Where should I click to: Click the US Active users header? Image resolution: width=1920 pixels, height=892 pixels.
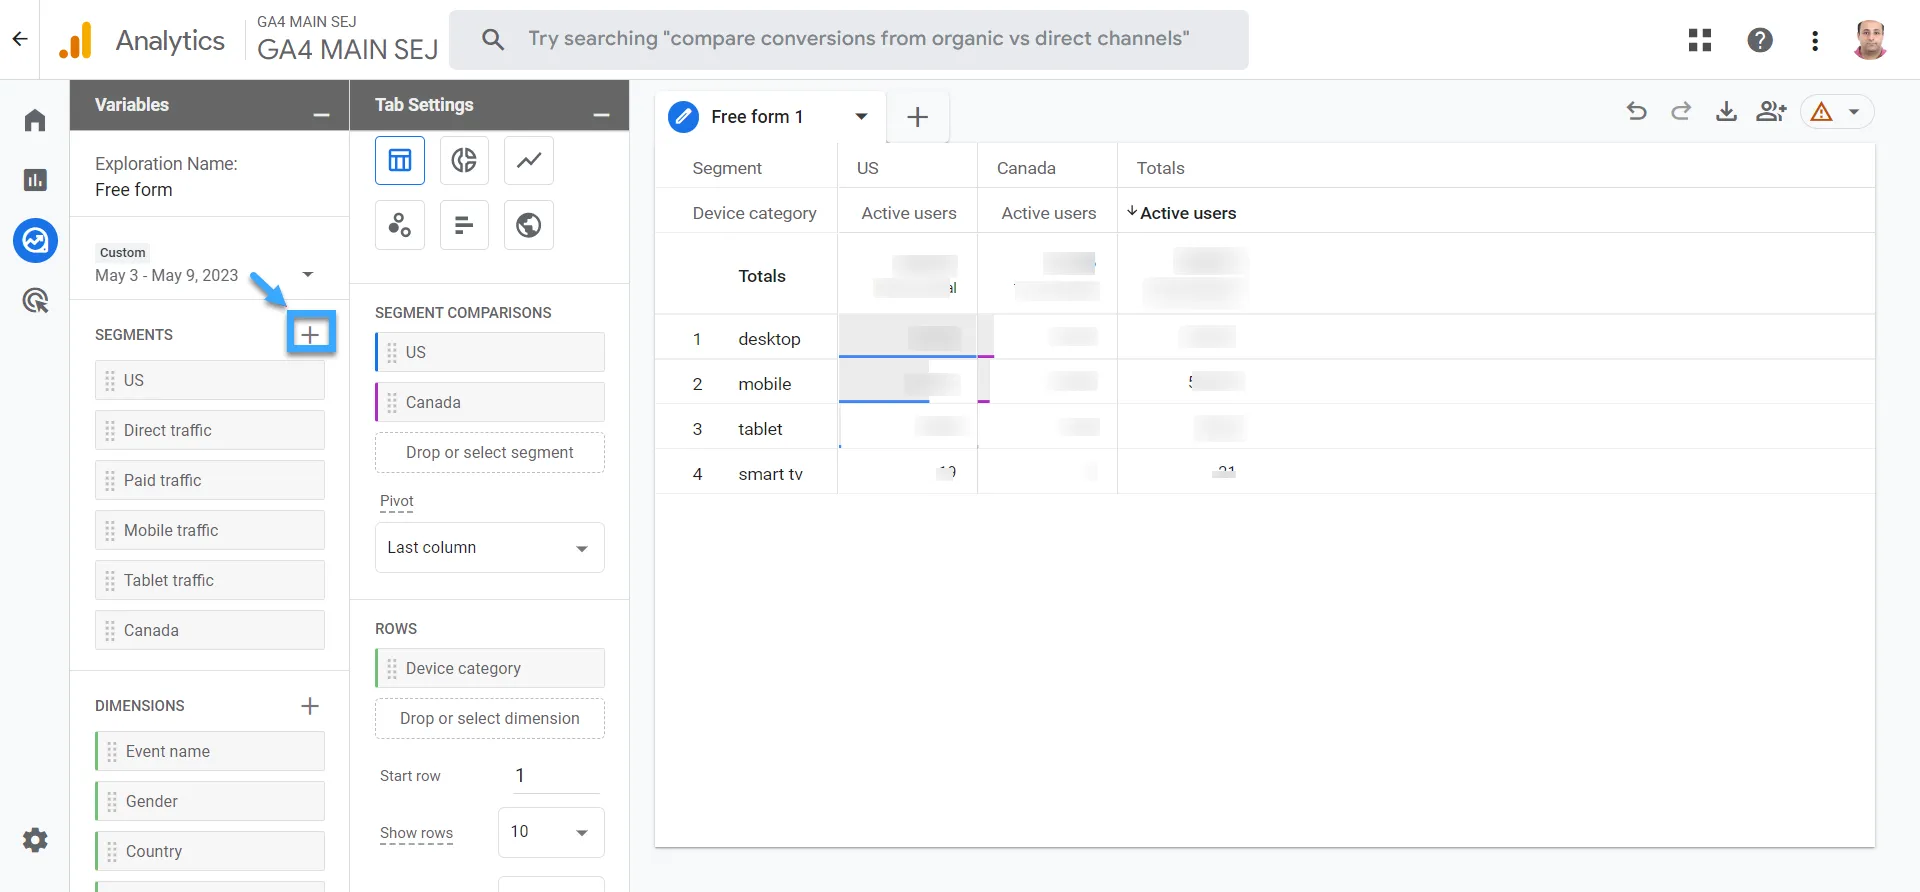click(909, 213)
